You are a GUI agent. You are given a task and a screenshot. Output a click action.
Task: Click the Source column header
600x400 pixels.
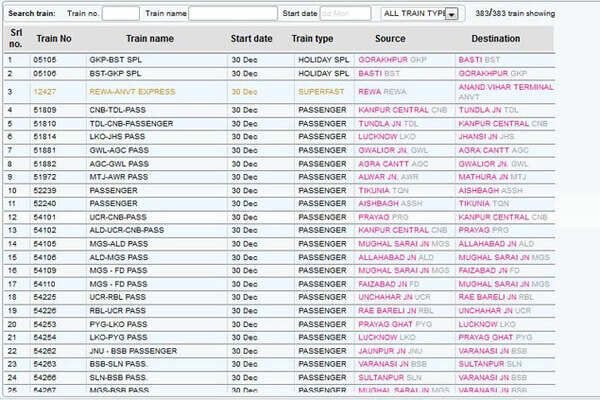click(x=390, y=39)
